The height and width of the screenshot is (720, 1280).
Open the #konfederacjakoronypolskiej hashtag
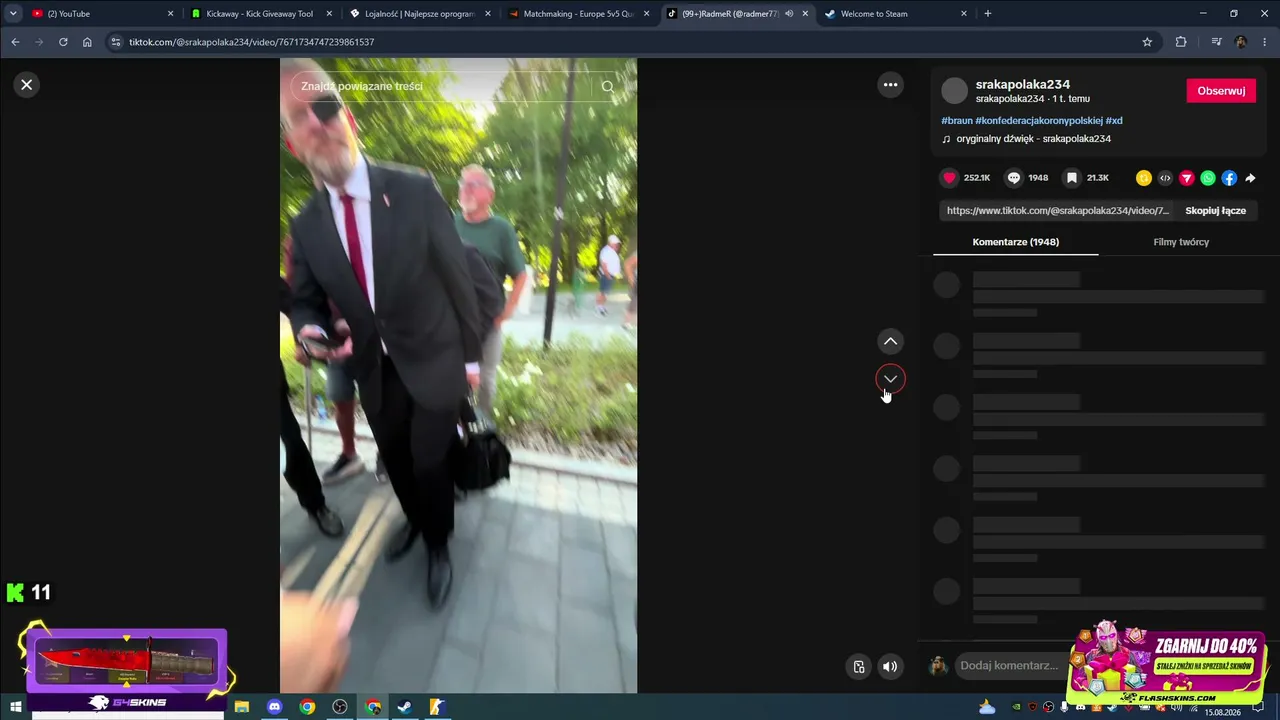click(x=1039, y=121)
